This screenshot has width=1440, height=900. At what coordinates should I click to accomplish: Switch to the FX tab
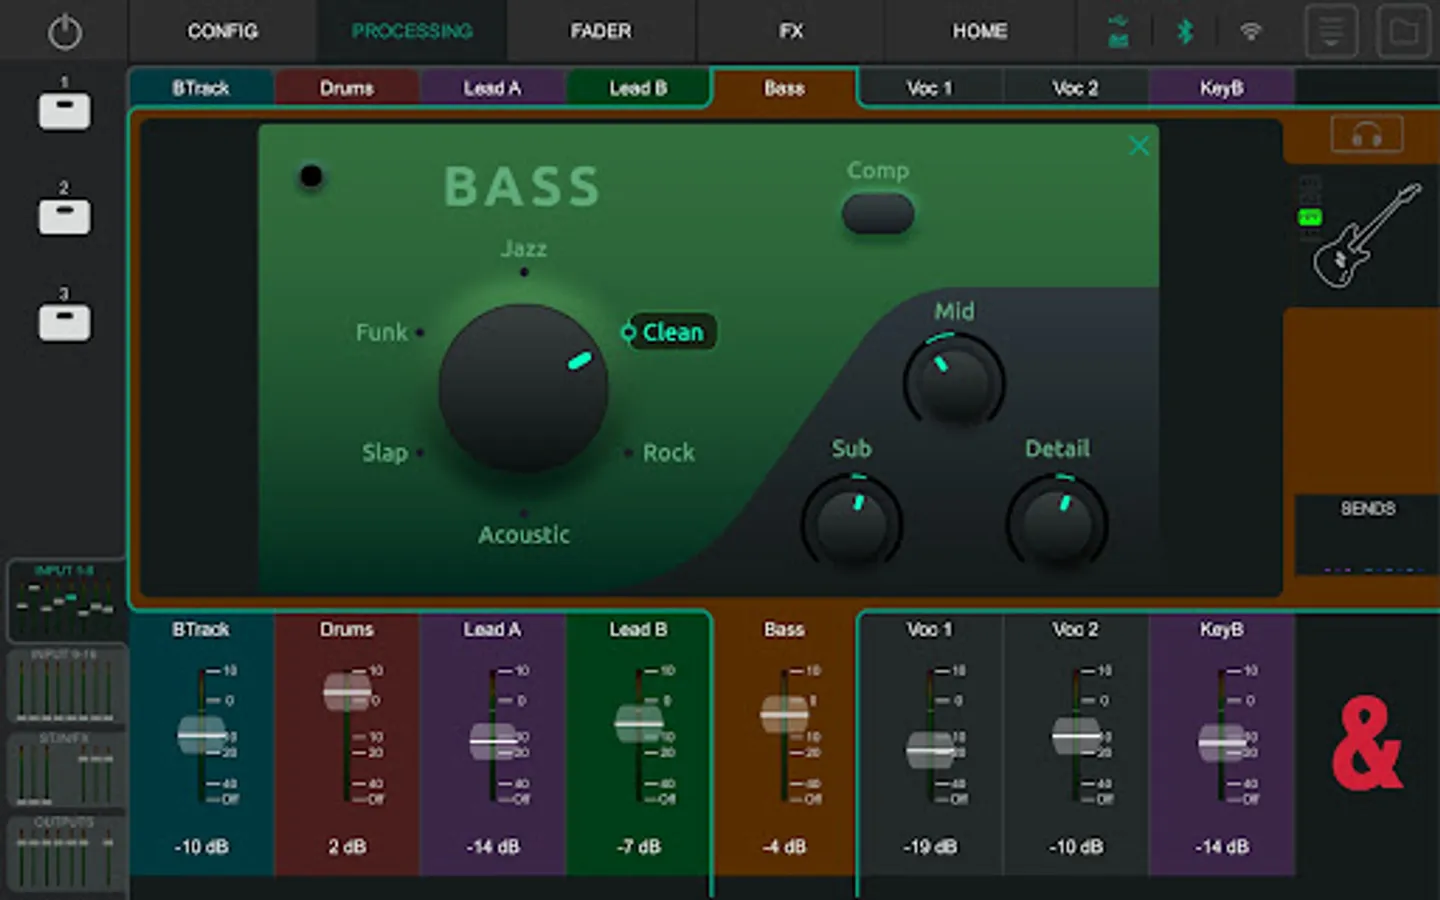(x=791, y=31)
